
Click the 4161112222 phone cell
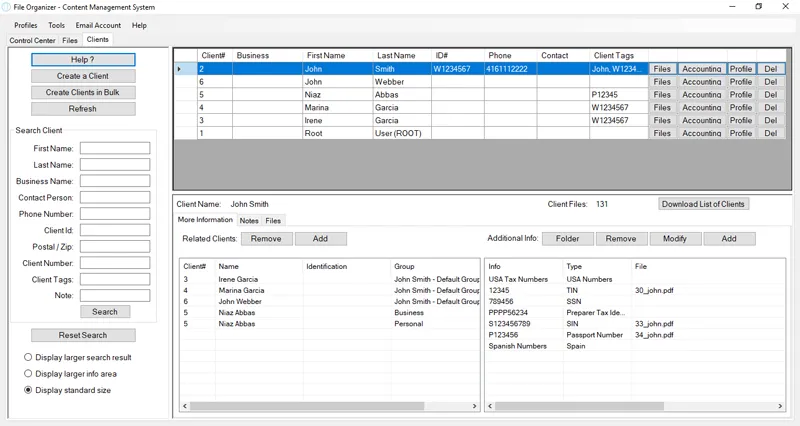tap(510, 69)
